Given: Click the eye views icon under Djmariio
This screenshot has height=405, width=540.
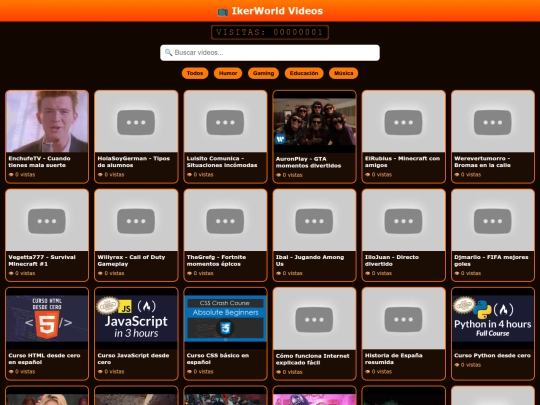Looking at the screenshot, I should 457,273.
